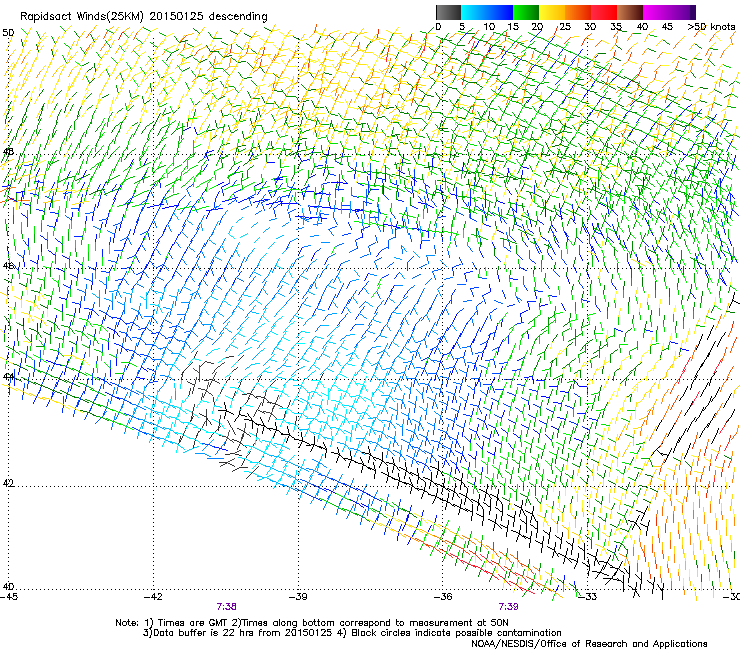This screenshot has width=740, height=650.
Task: Click the '35' legend scale label
Action: 616,27
